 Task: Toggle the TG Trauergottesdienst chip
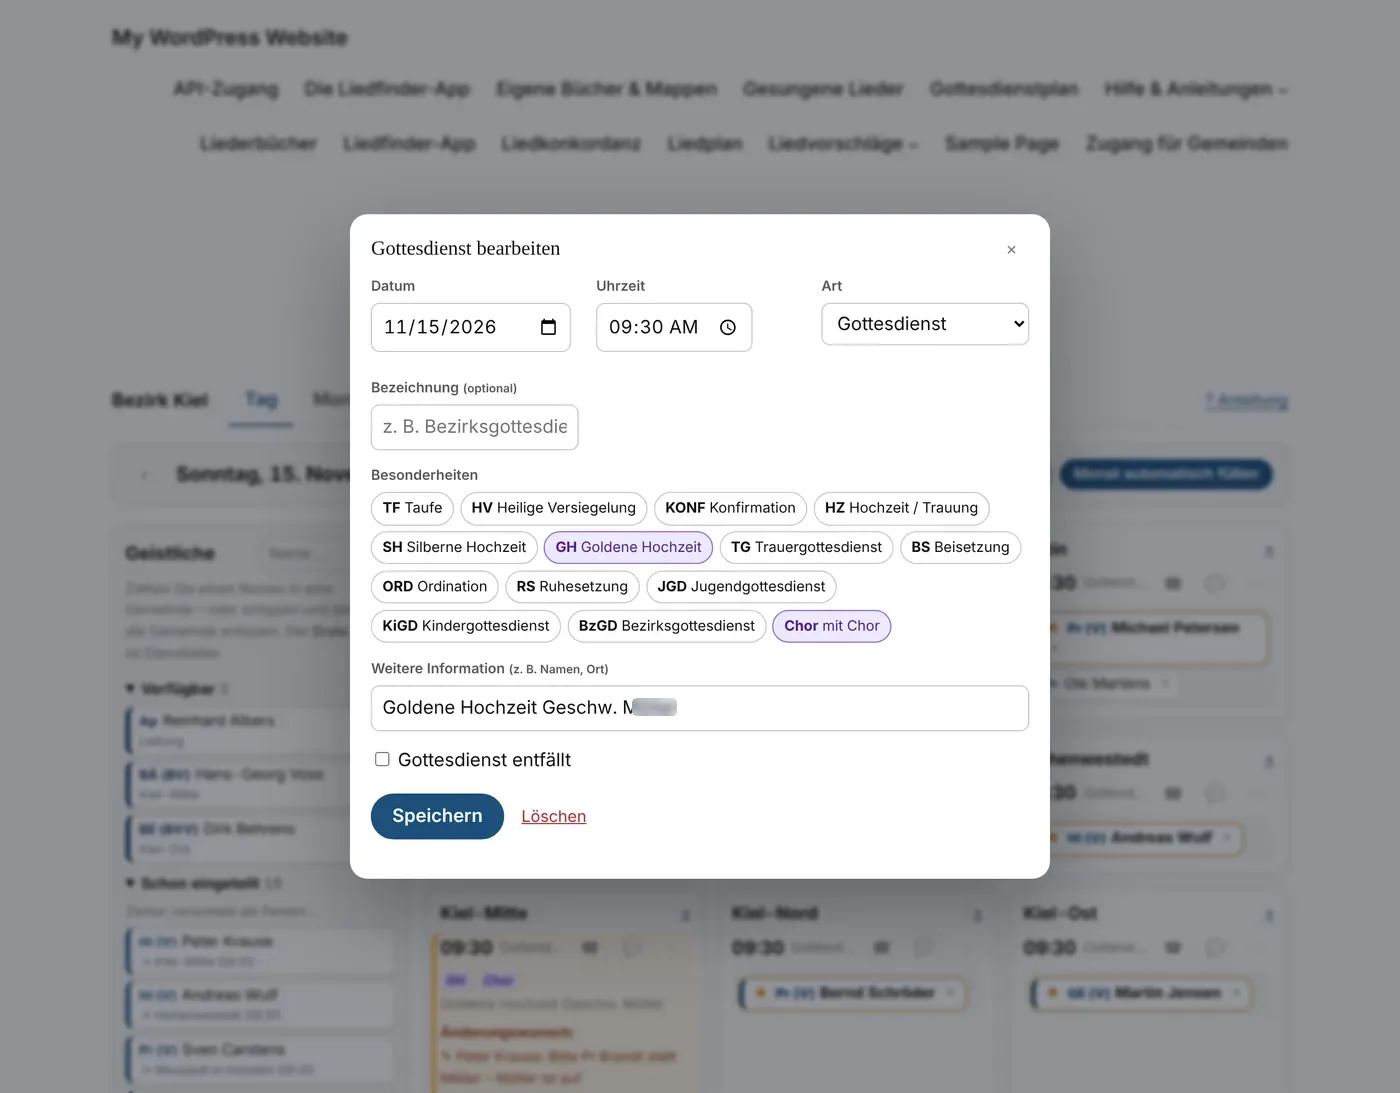pos(806,547)
